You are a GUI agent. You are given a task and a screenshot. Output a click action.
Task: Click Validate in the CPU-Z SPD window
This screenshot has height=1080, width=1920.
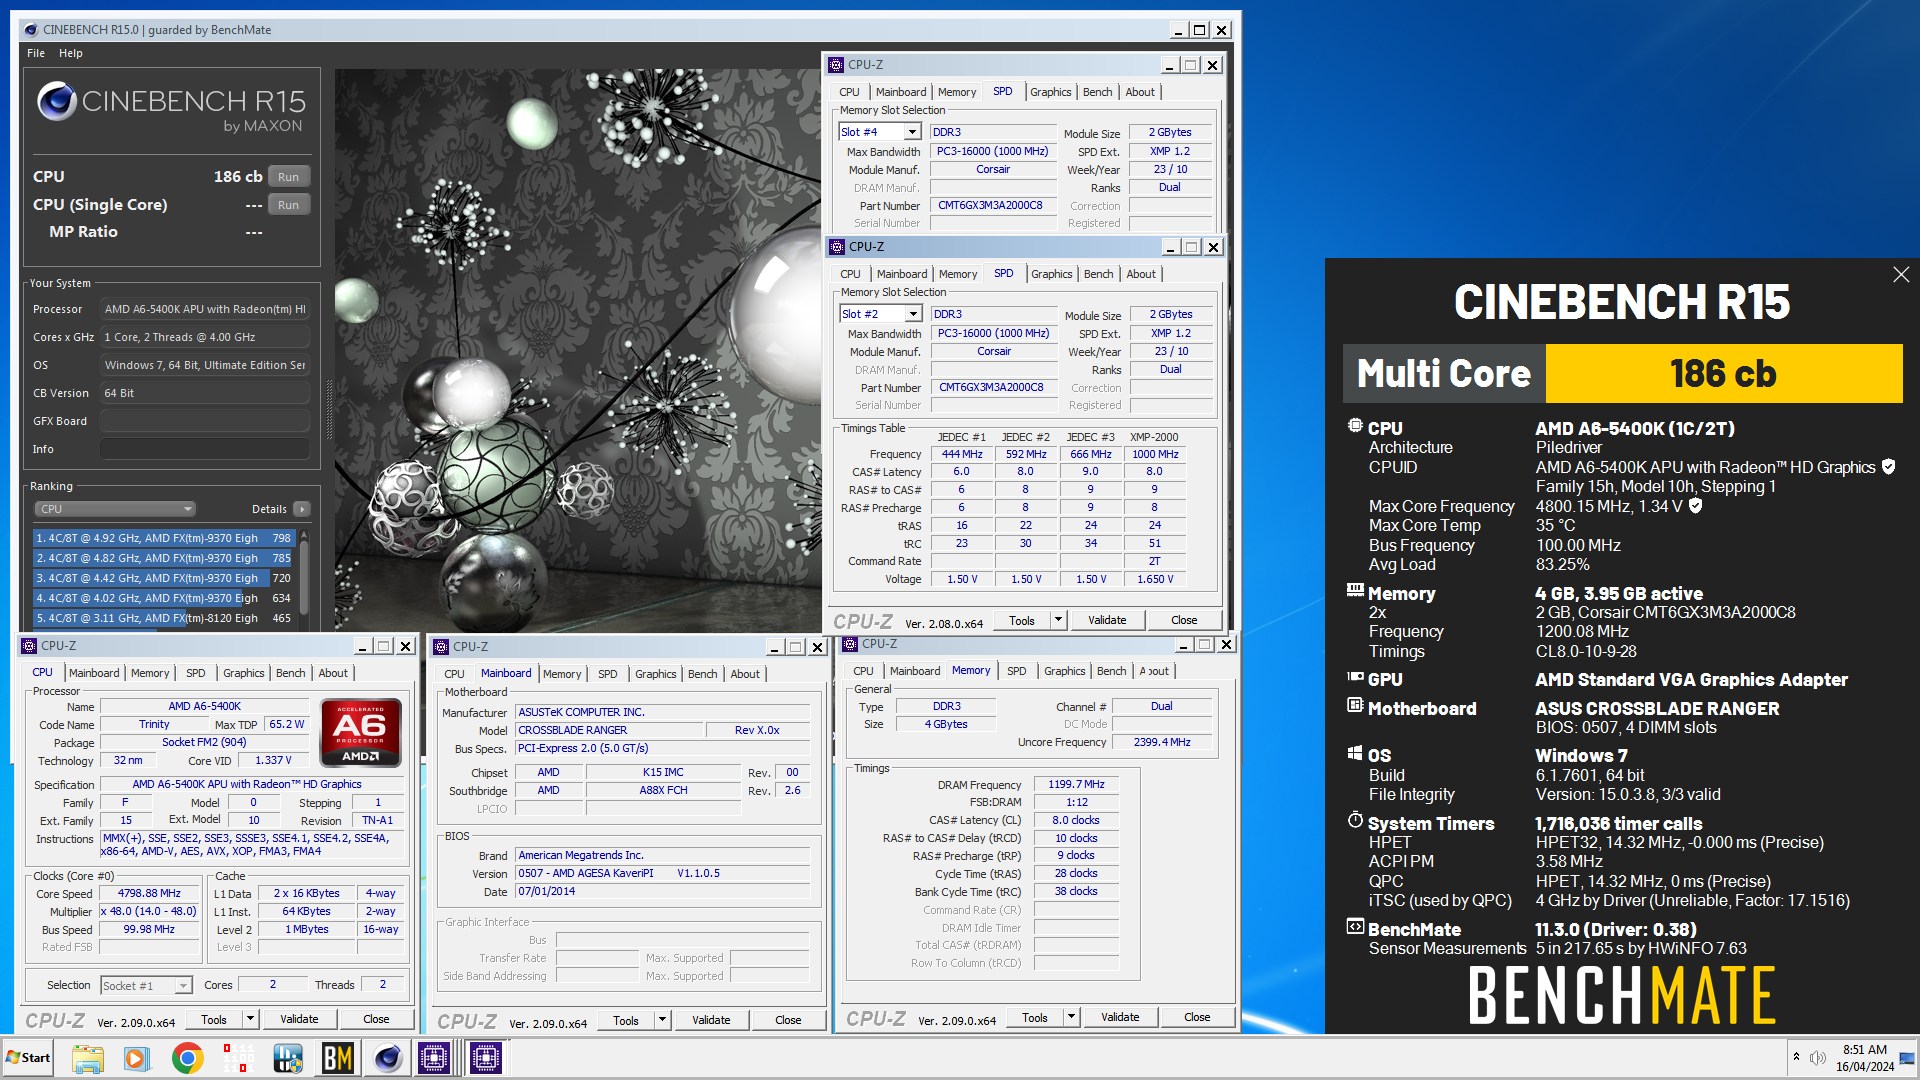[x=1107, y=620]
